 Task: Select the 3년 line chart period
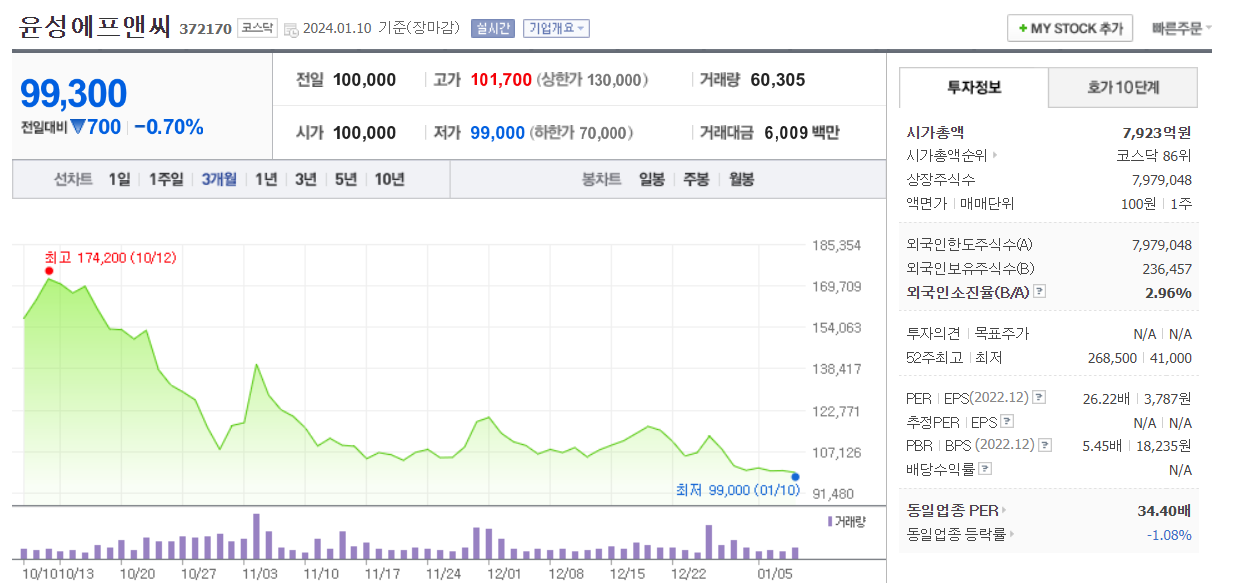coord(306,179)
